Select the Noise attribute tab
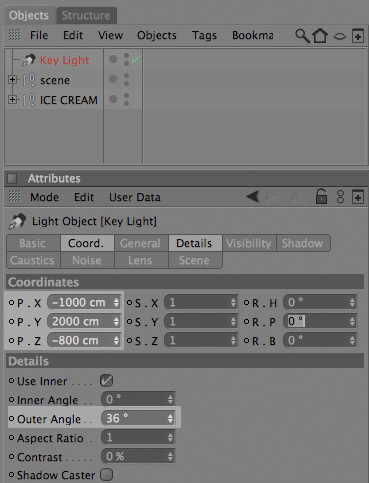The height and width of the screenshot is (483, 369). point(87,260)
